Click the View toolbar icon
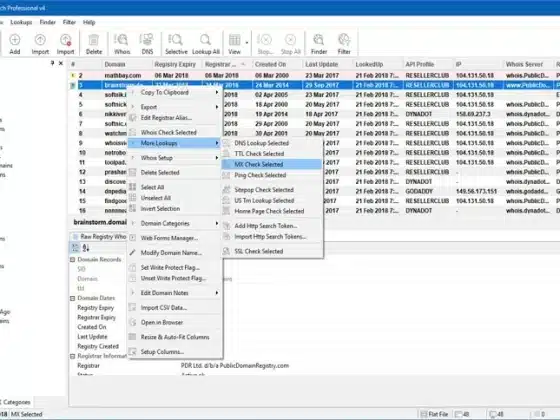Image resolution: width=560 pixels, height=420 pixels. tap(235, 44)
